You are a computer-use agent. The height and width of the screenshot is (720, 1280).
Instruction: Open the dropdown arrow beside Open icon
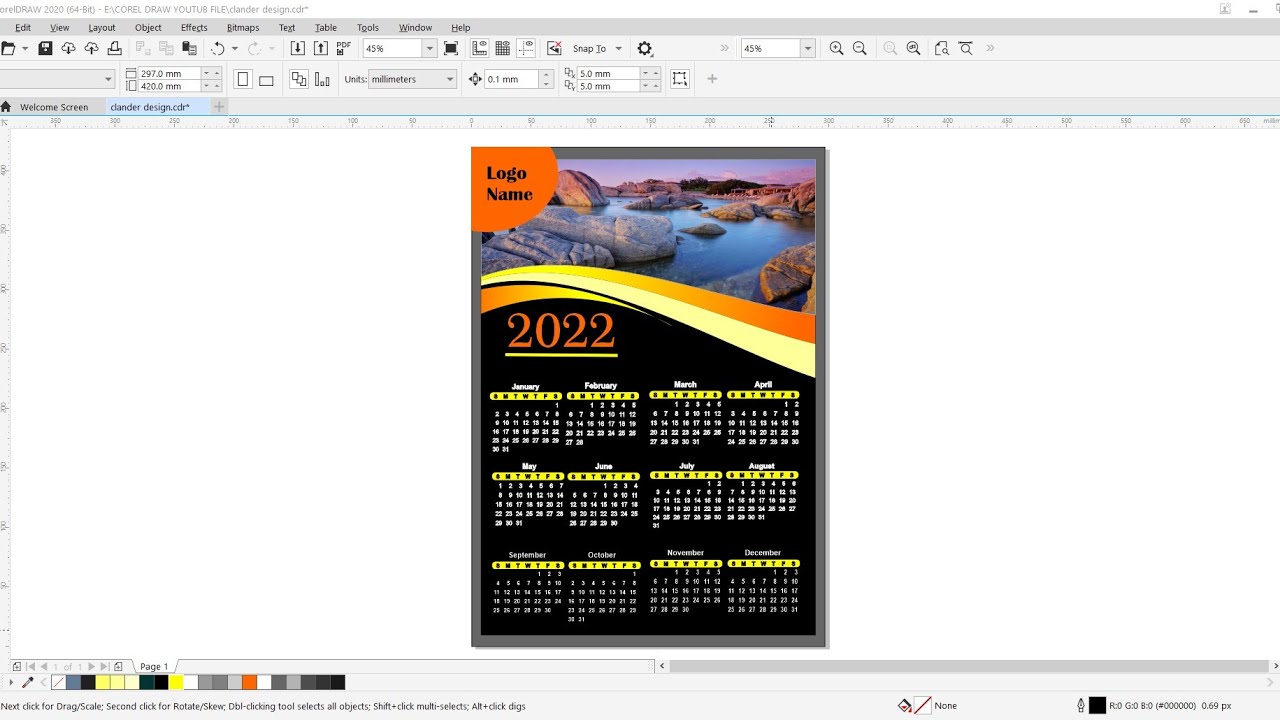[x=23, y=48]
